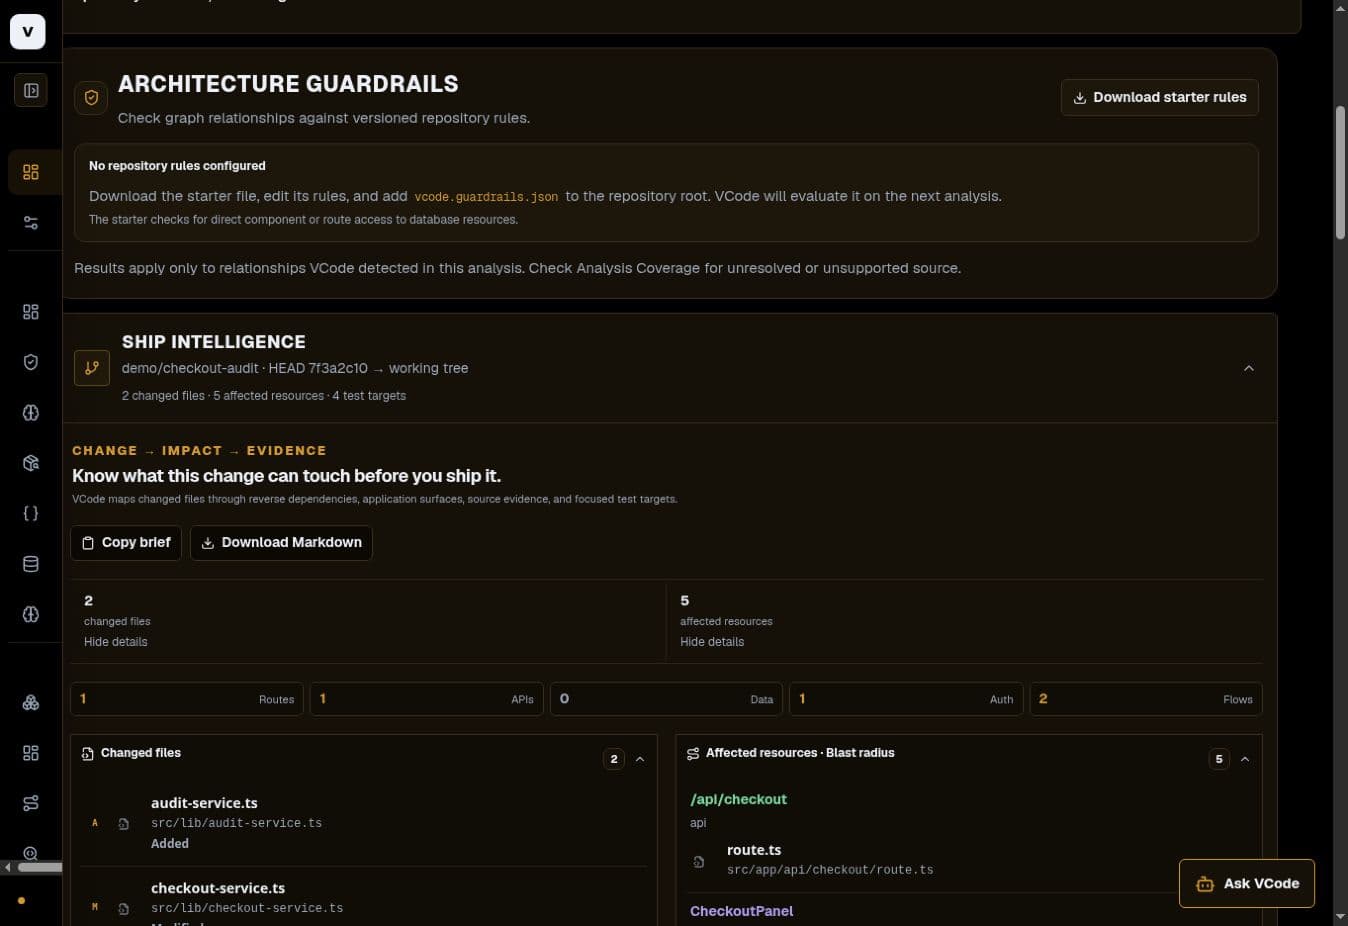Select the Flows stat card

point(1146,699)
